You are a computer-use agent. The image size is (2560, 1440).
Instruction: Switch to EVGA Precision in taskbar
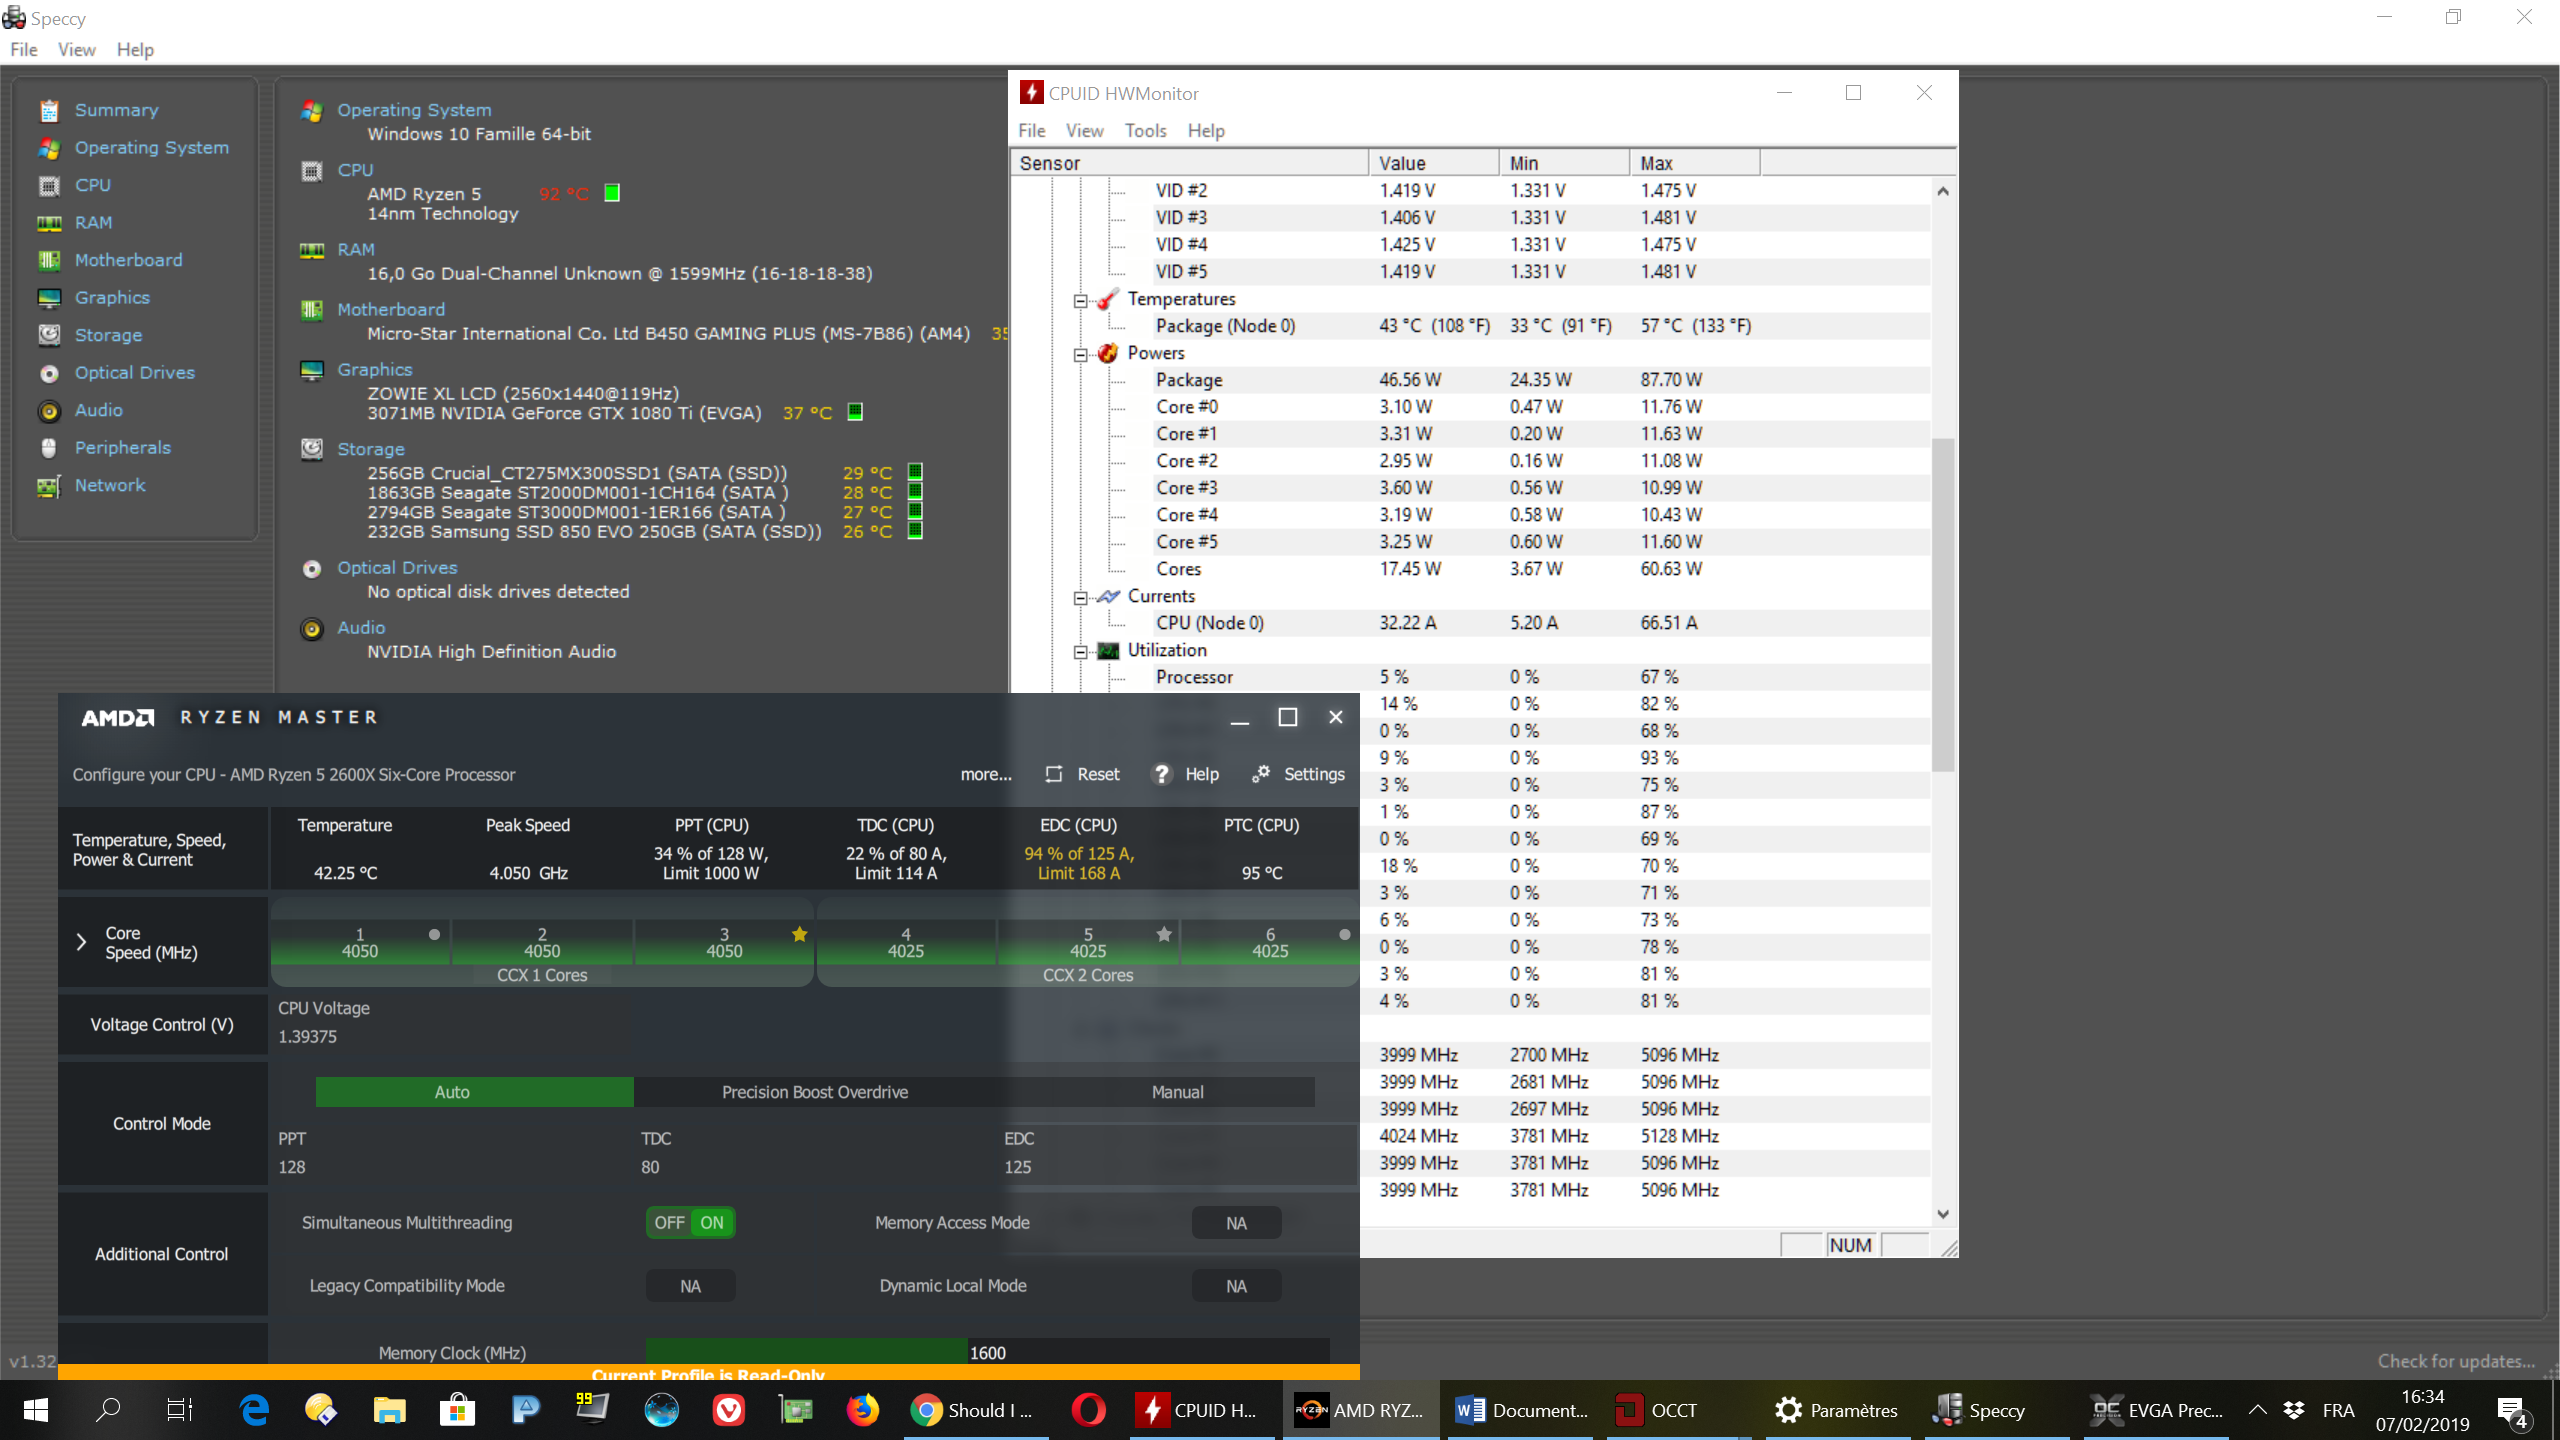(2156, 1410)
